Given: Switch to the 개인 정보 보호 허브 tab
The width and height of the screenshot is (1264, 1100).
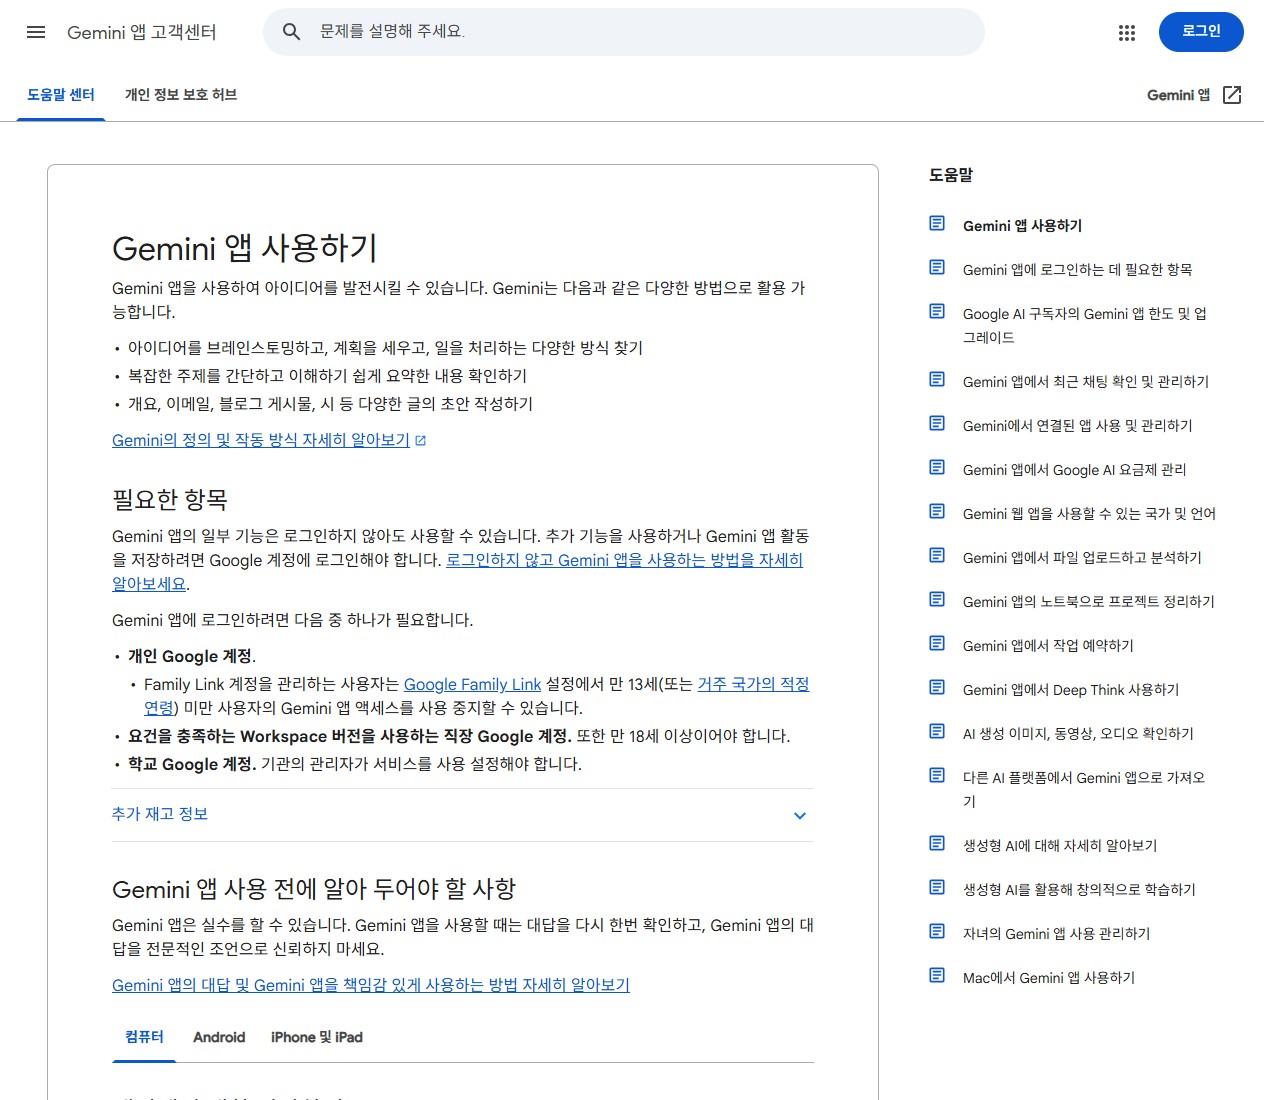Looking at the screenshot, I should pyautogui.click(x=181, y=95).
